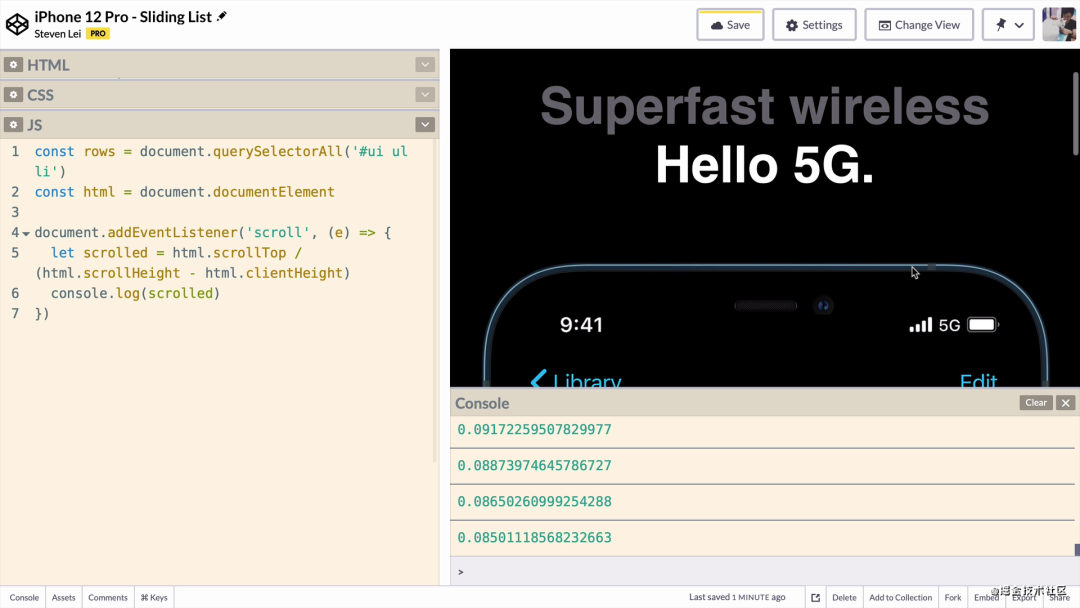Screen dimensions: 1080x608
Task: Click CSS panel header label
Action: (40, 94)
